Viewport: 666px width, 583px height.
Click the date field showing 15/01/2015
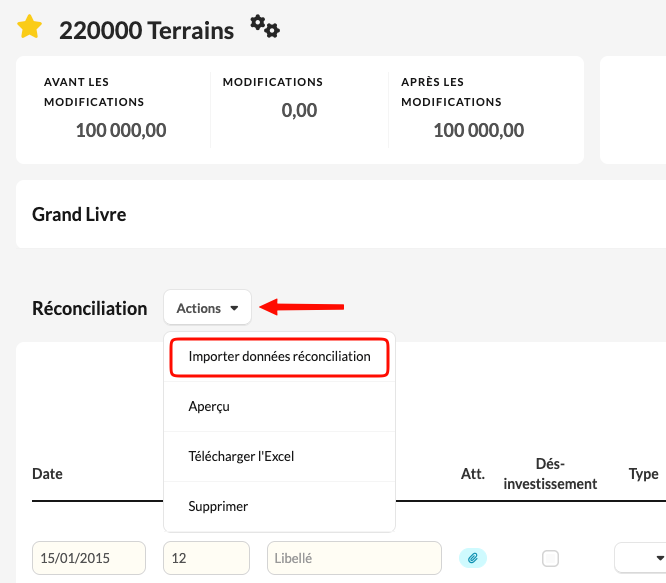tap(89, 558)
